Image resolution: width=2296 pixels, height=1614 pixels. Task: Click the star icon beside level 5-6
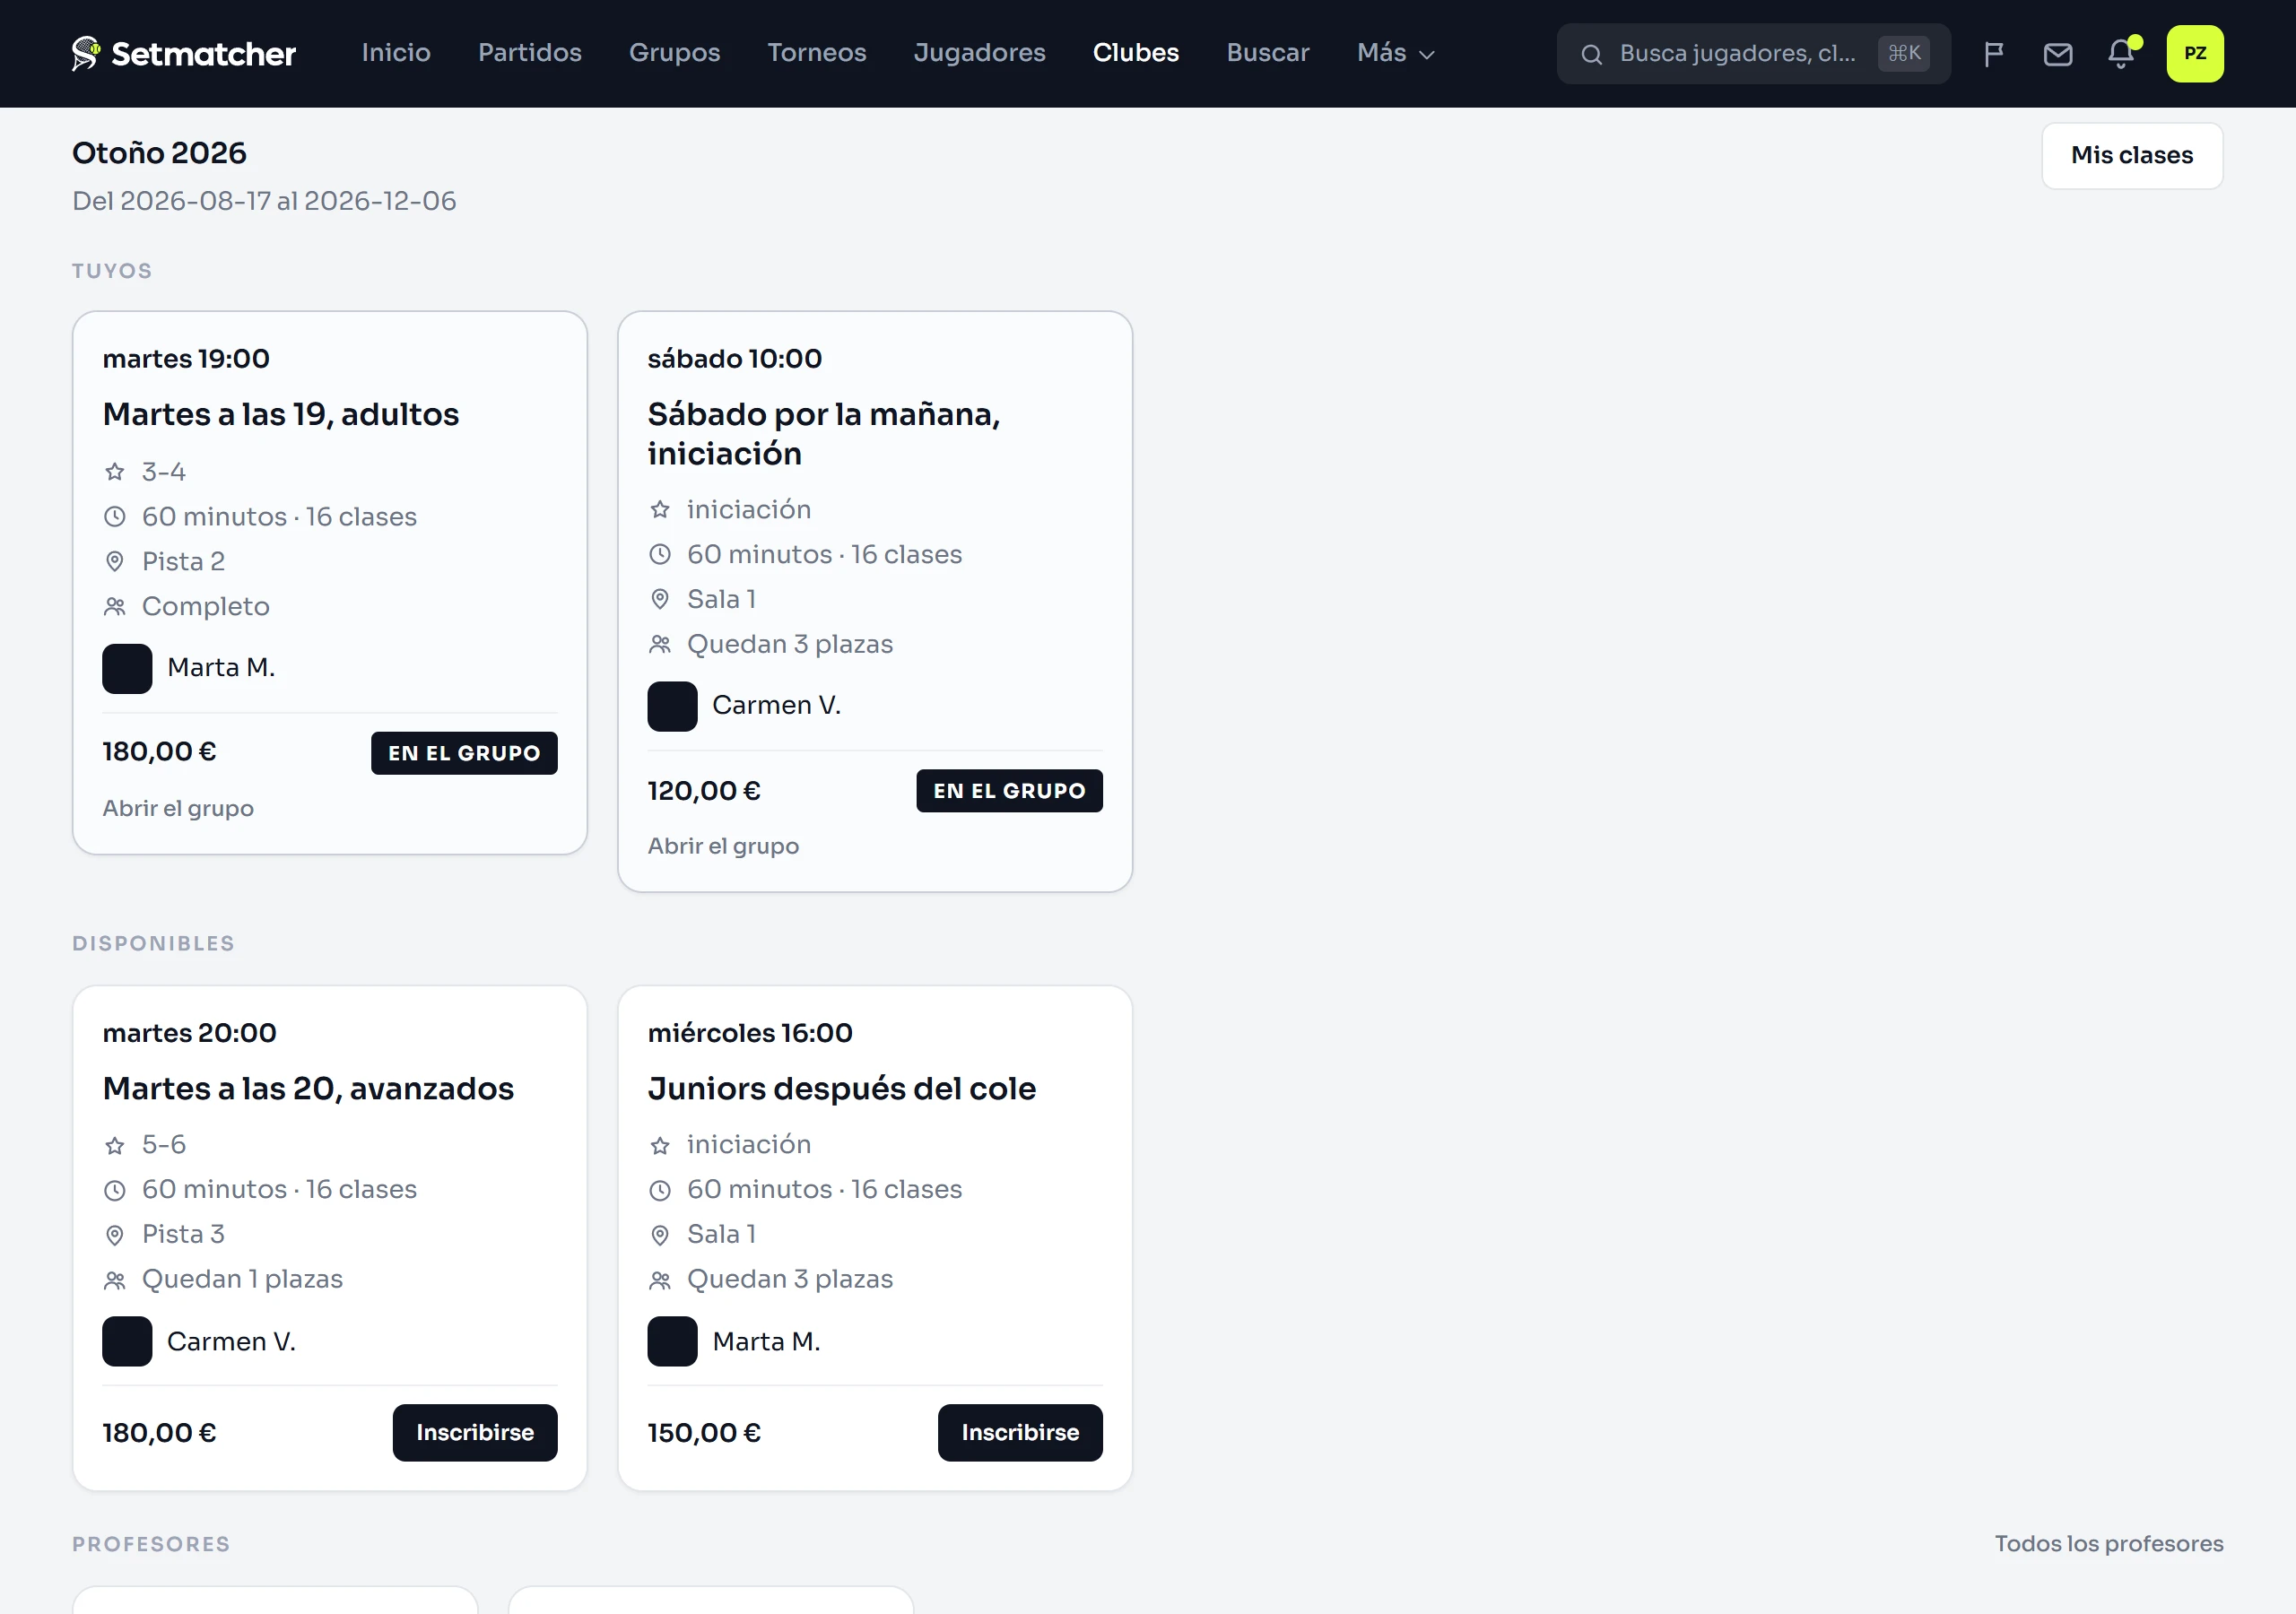pos(115,1145)
